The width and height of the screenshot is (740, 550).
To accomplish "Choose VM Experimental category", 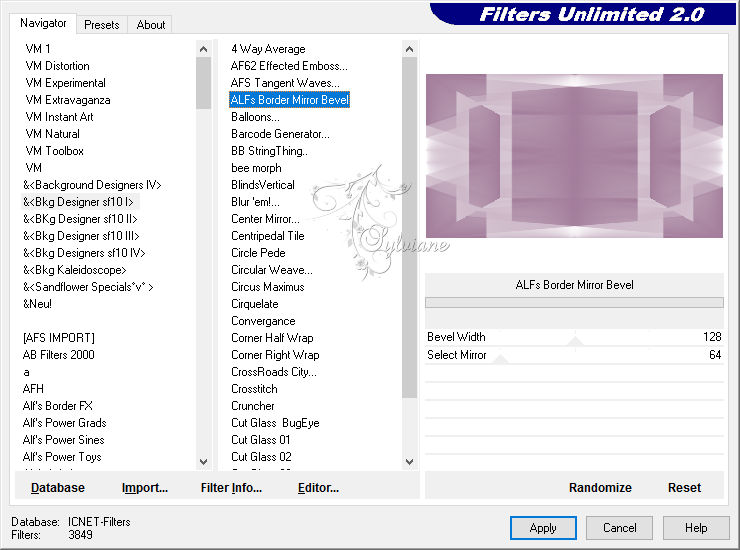I will coord(65,83).
